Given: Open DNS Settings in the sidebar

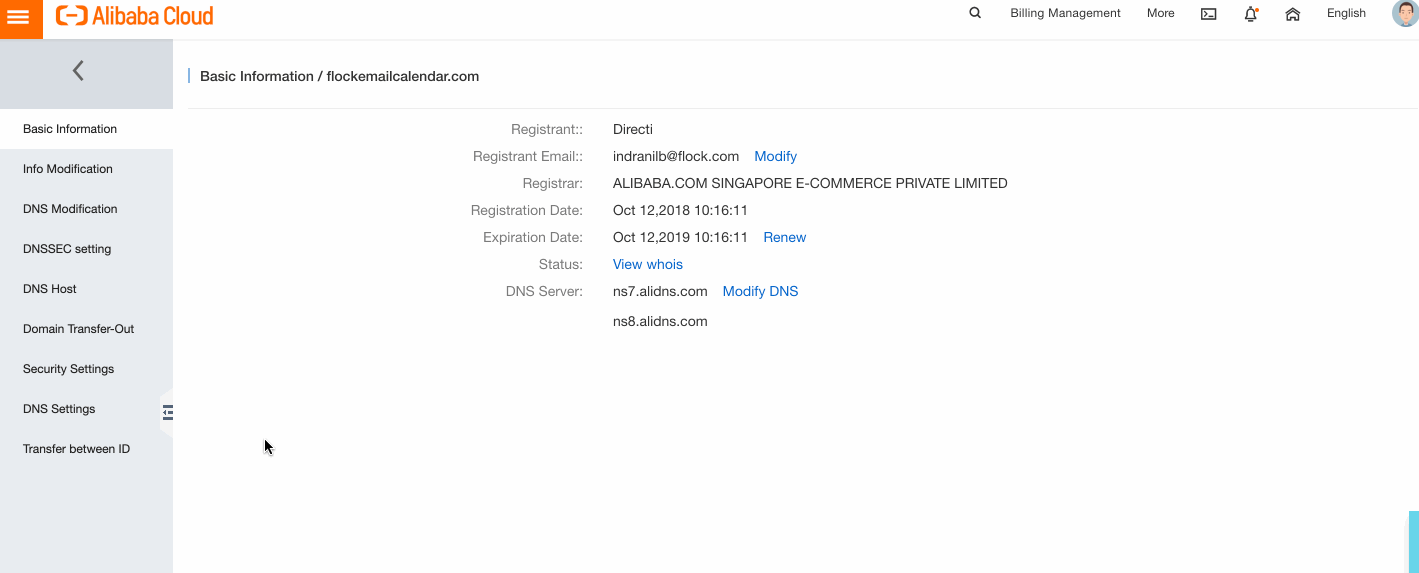Looking at the screenshot, I should click(86, 409).
